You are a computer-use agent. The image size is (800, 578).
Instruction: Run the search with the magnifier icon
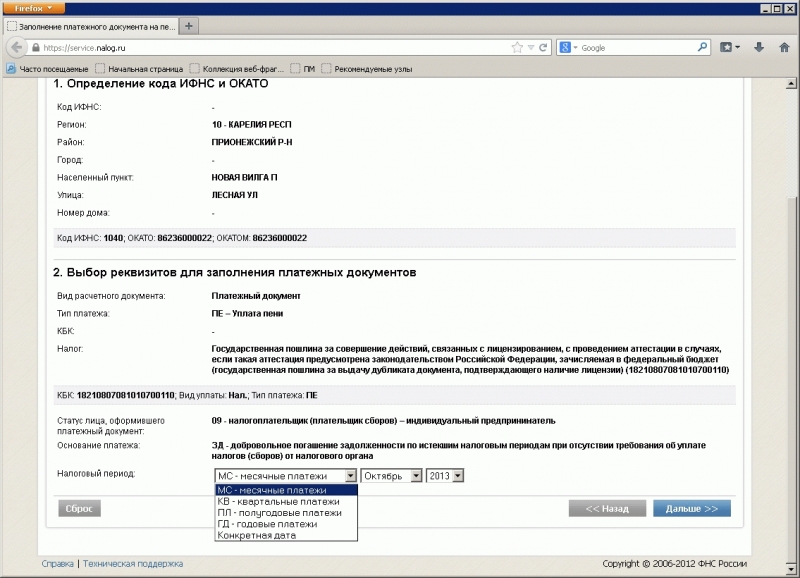point(702,46)
